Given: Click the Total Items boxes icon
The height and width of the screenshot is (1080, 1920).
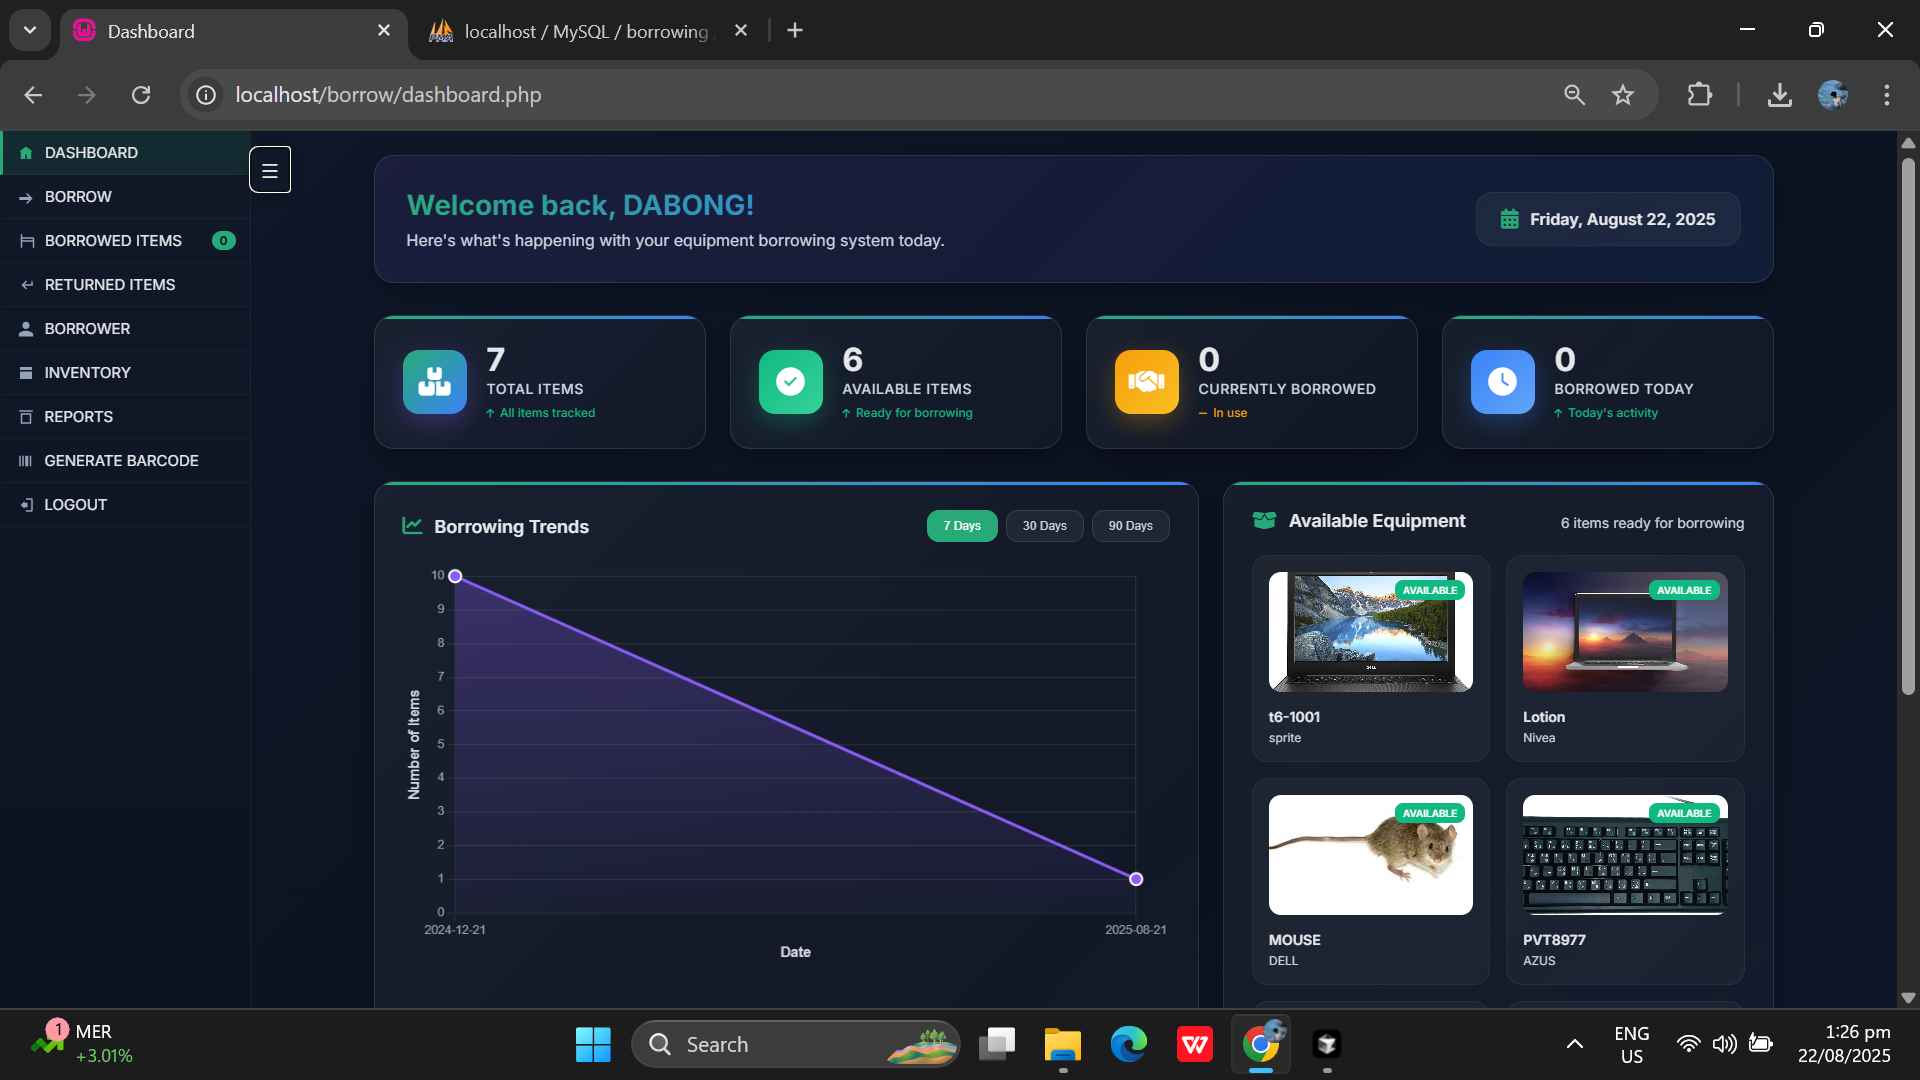Looking at the screenshot, I should 434,381.
